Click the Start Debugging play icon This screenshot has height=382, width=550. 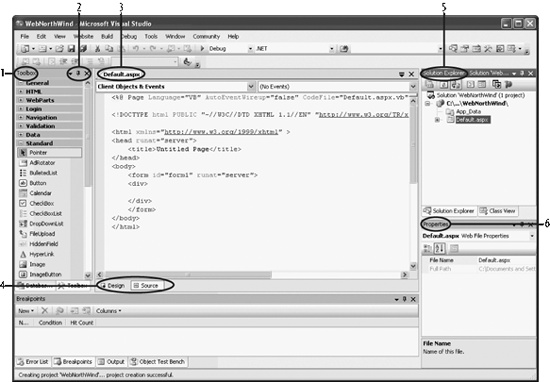coord(202,48)
